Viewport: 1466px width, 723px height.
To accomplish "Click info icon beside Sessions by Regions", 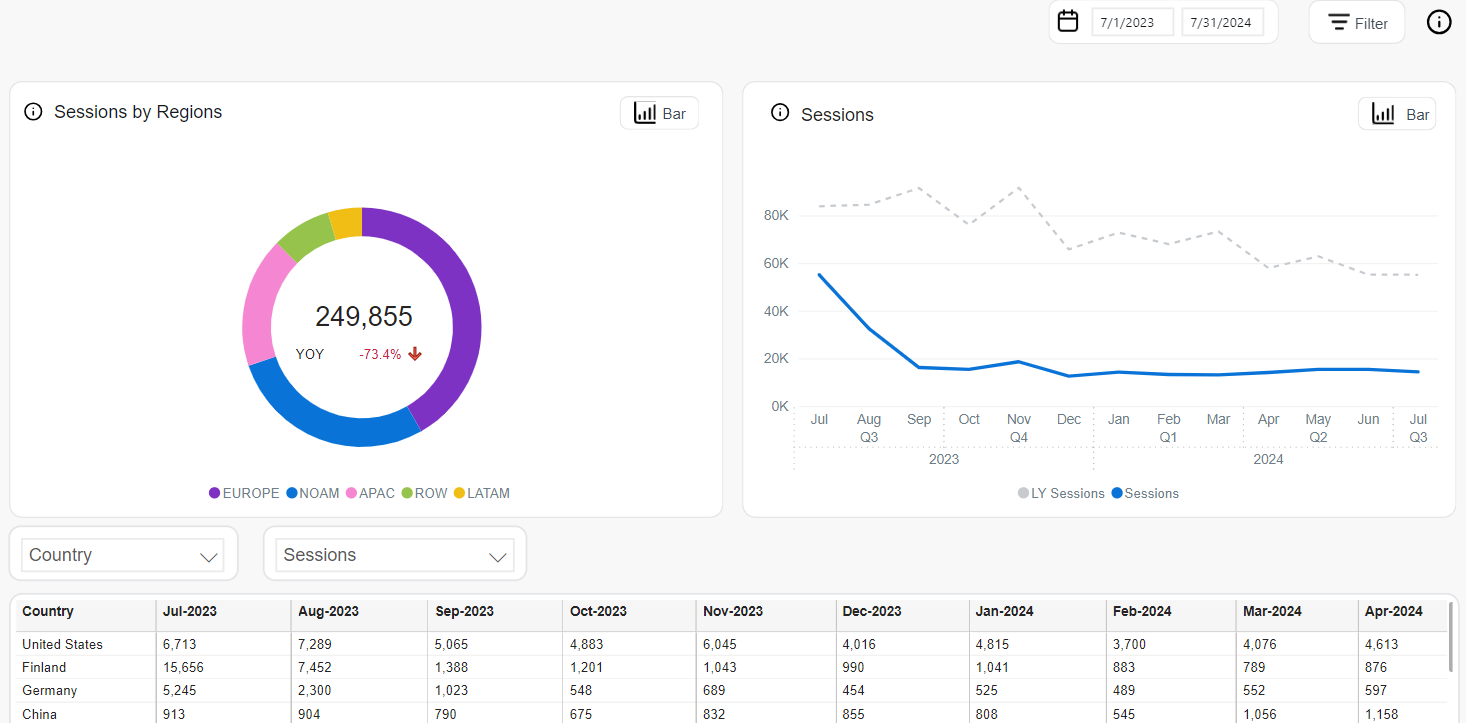I will click(33, 112).
